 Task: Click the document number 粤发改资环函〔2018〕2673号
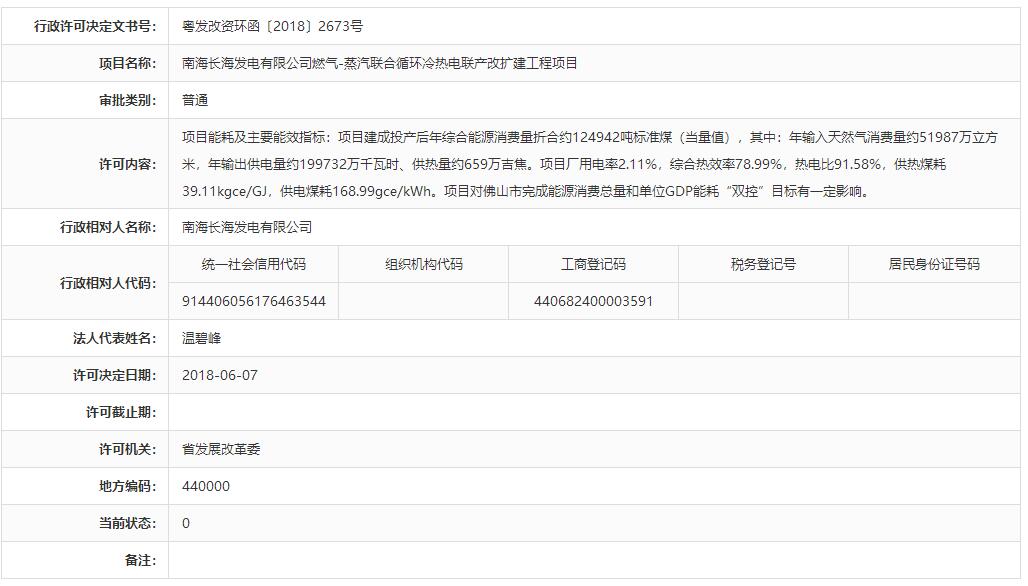(x=272, y=27)
